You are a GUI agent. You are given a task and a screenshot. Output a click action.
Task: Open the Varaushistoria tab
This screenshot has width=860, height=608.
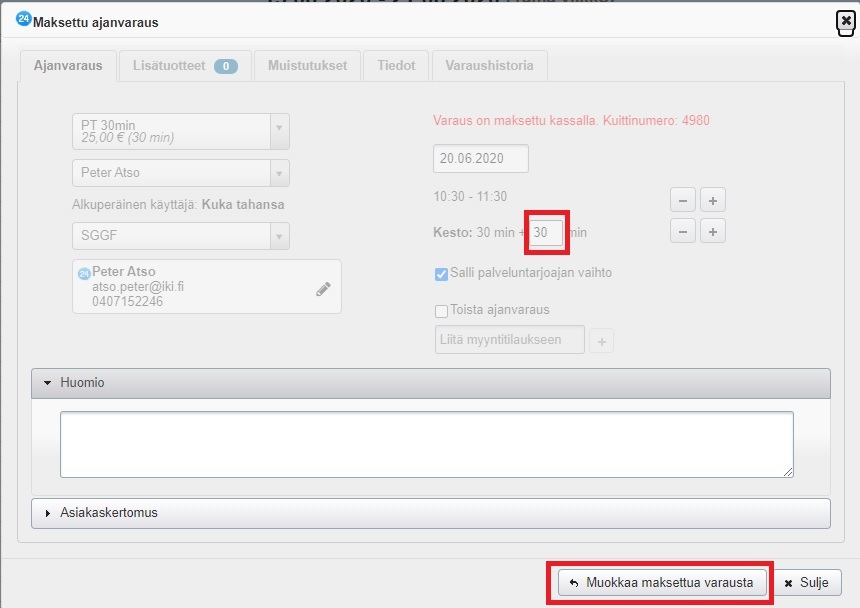tap(489, 66)
